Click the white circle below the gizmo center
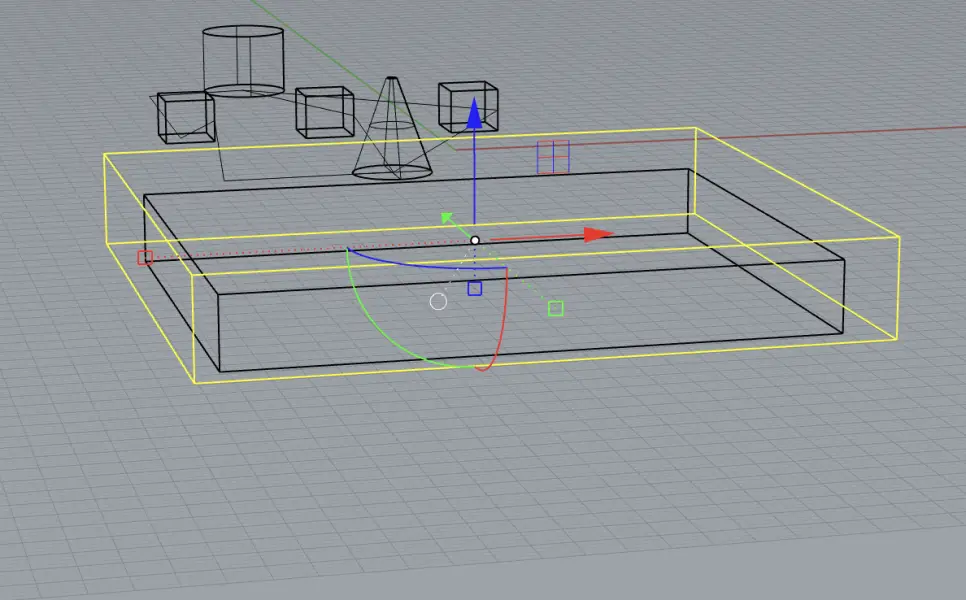966x600 pixels. pyautogui.click(x=437, y=300)
